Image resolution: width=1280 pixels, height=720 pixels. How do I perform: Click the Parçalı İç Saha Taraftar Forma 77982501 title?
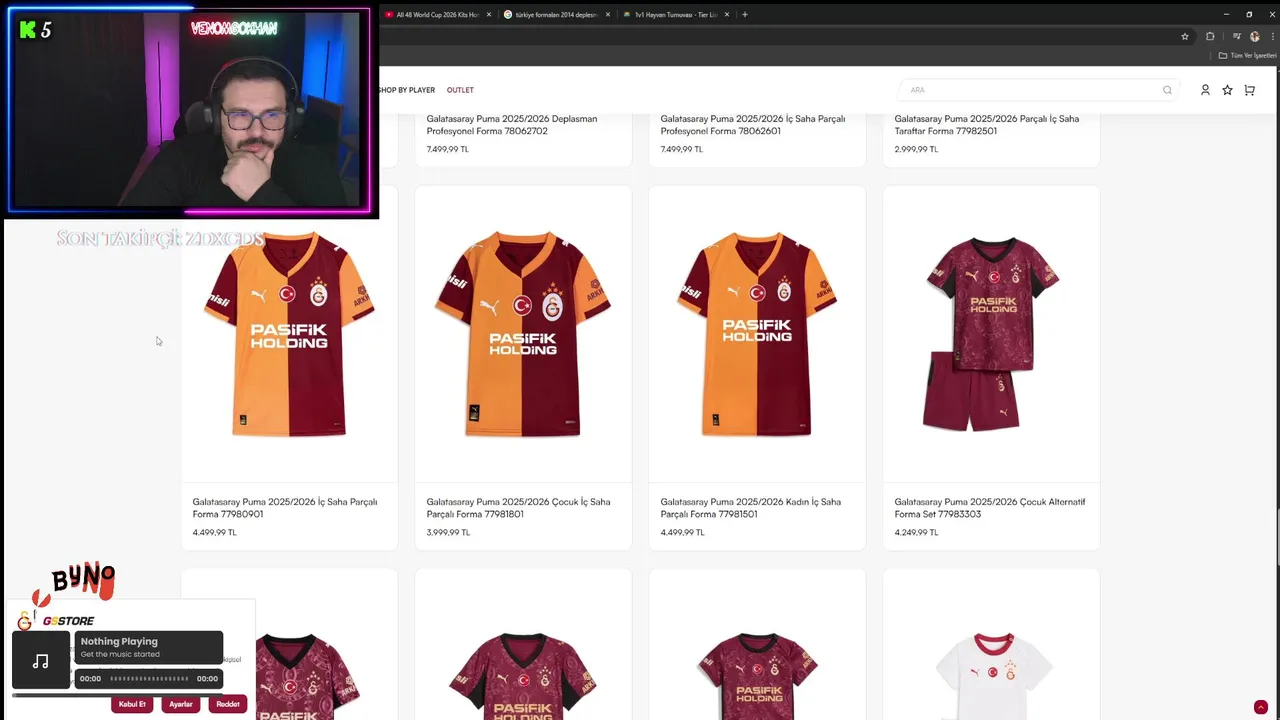pyautogui.click(x=987, y=125)
